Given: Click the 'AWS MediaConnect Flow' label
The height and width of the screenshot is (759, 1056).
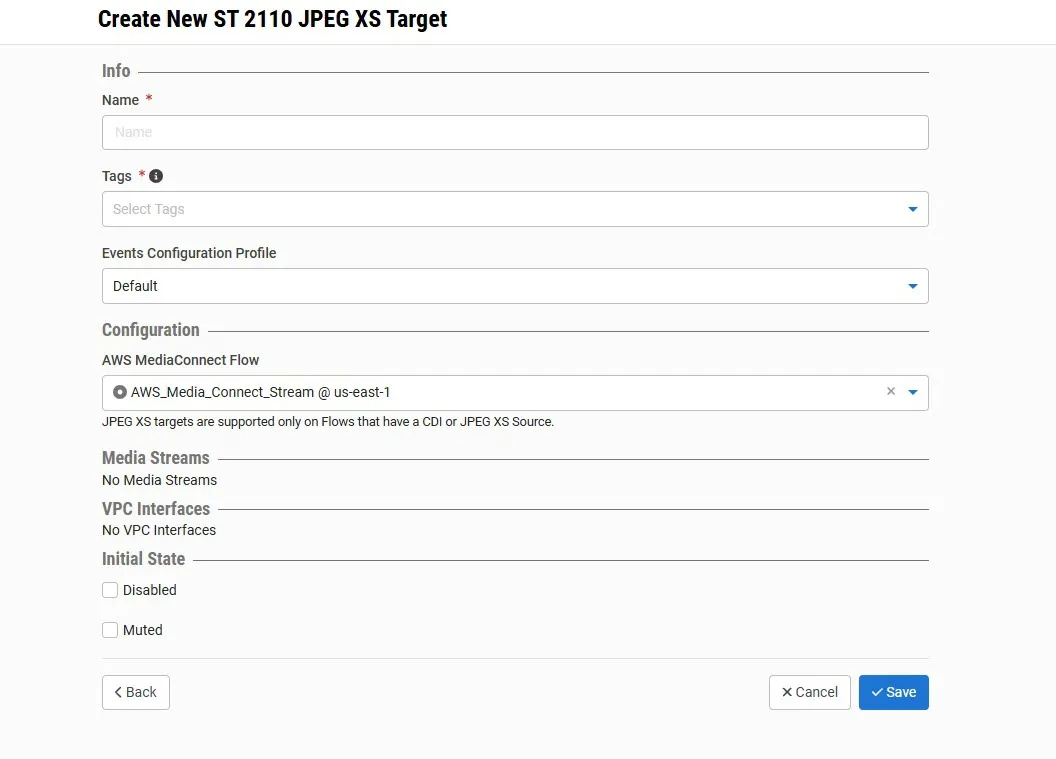Looking at the screenshot, I should click(180, 360).
